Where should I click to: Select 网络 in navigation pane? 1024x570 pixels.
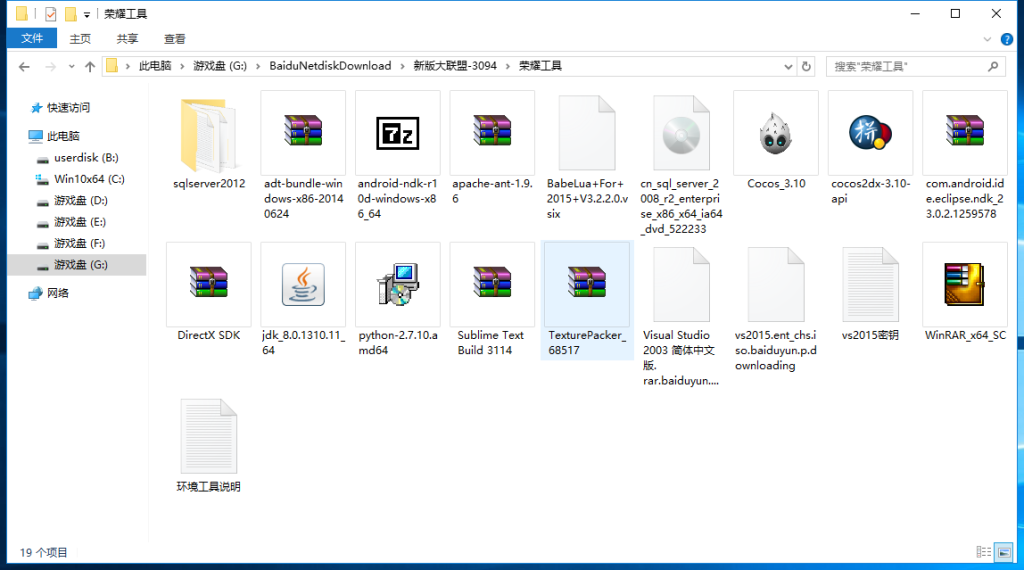click(58, 293)
